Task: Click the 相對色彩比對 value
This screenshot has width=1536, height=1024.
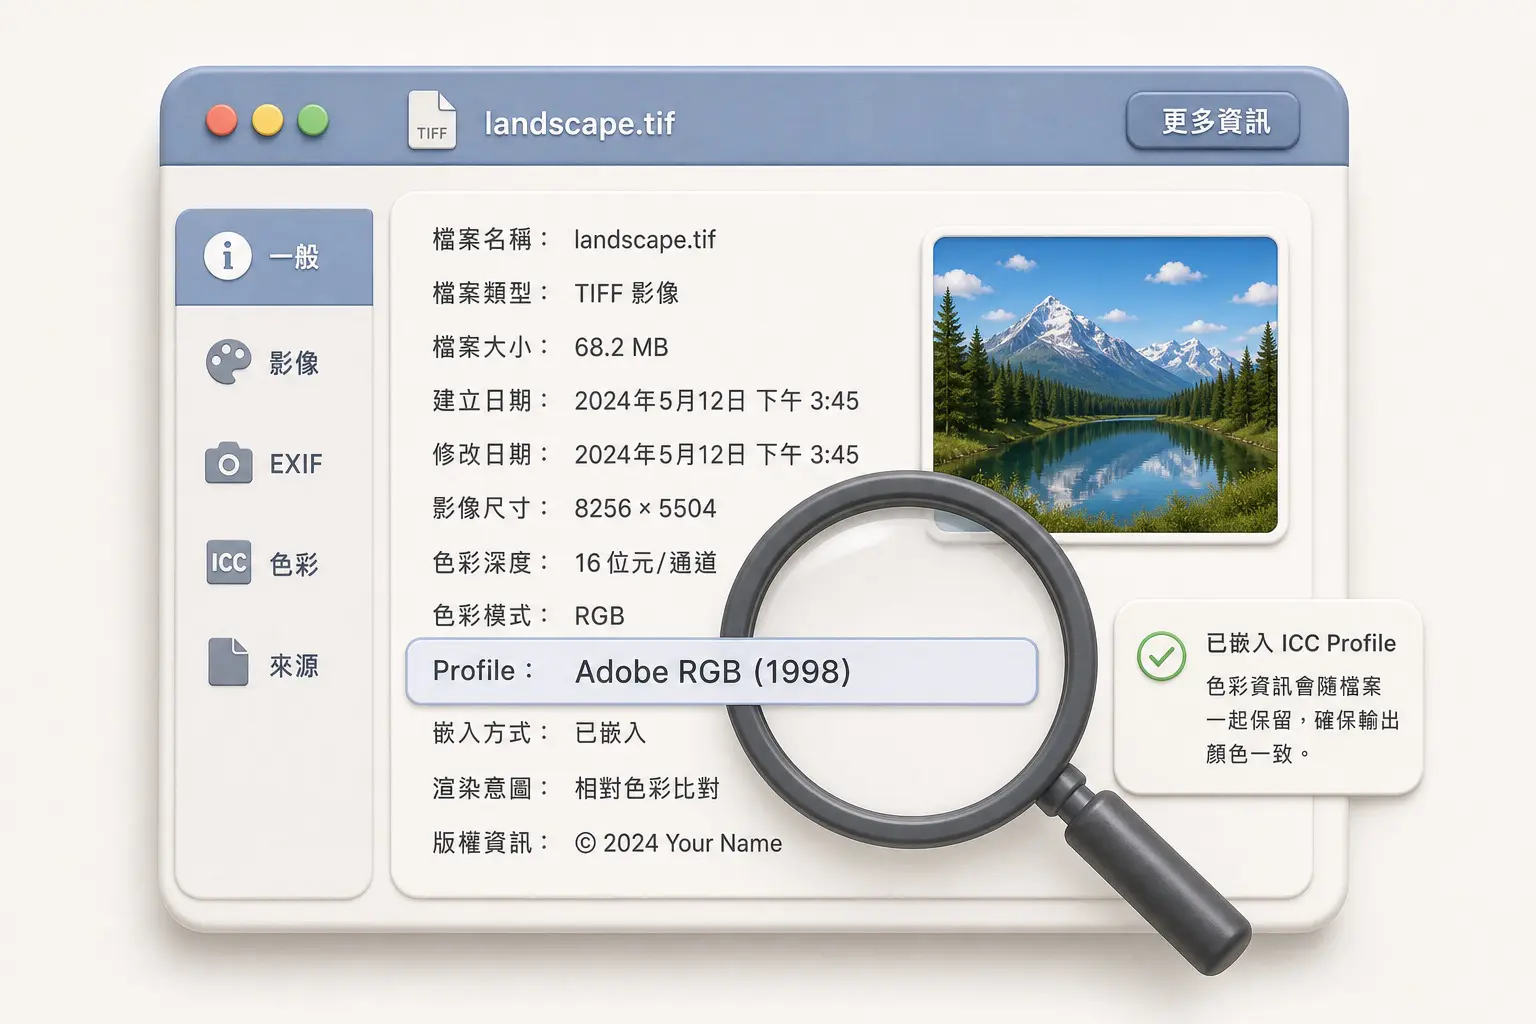Action: [x=647, y=789]
